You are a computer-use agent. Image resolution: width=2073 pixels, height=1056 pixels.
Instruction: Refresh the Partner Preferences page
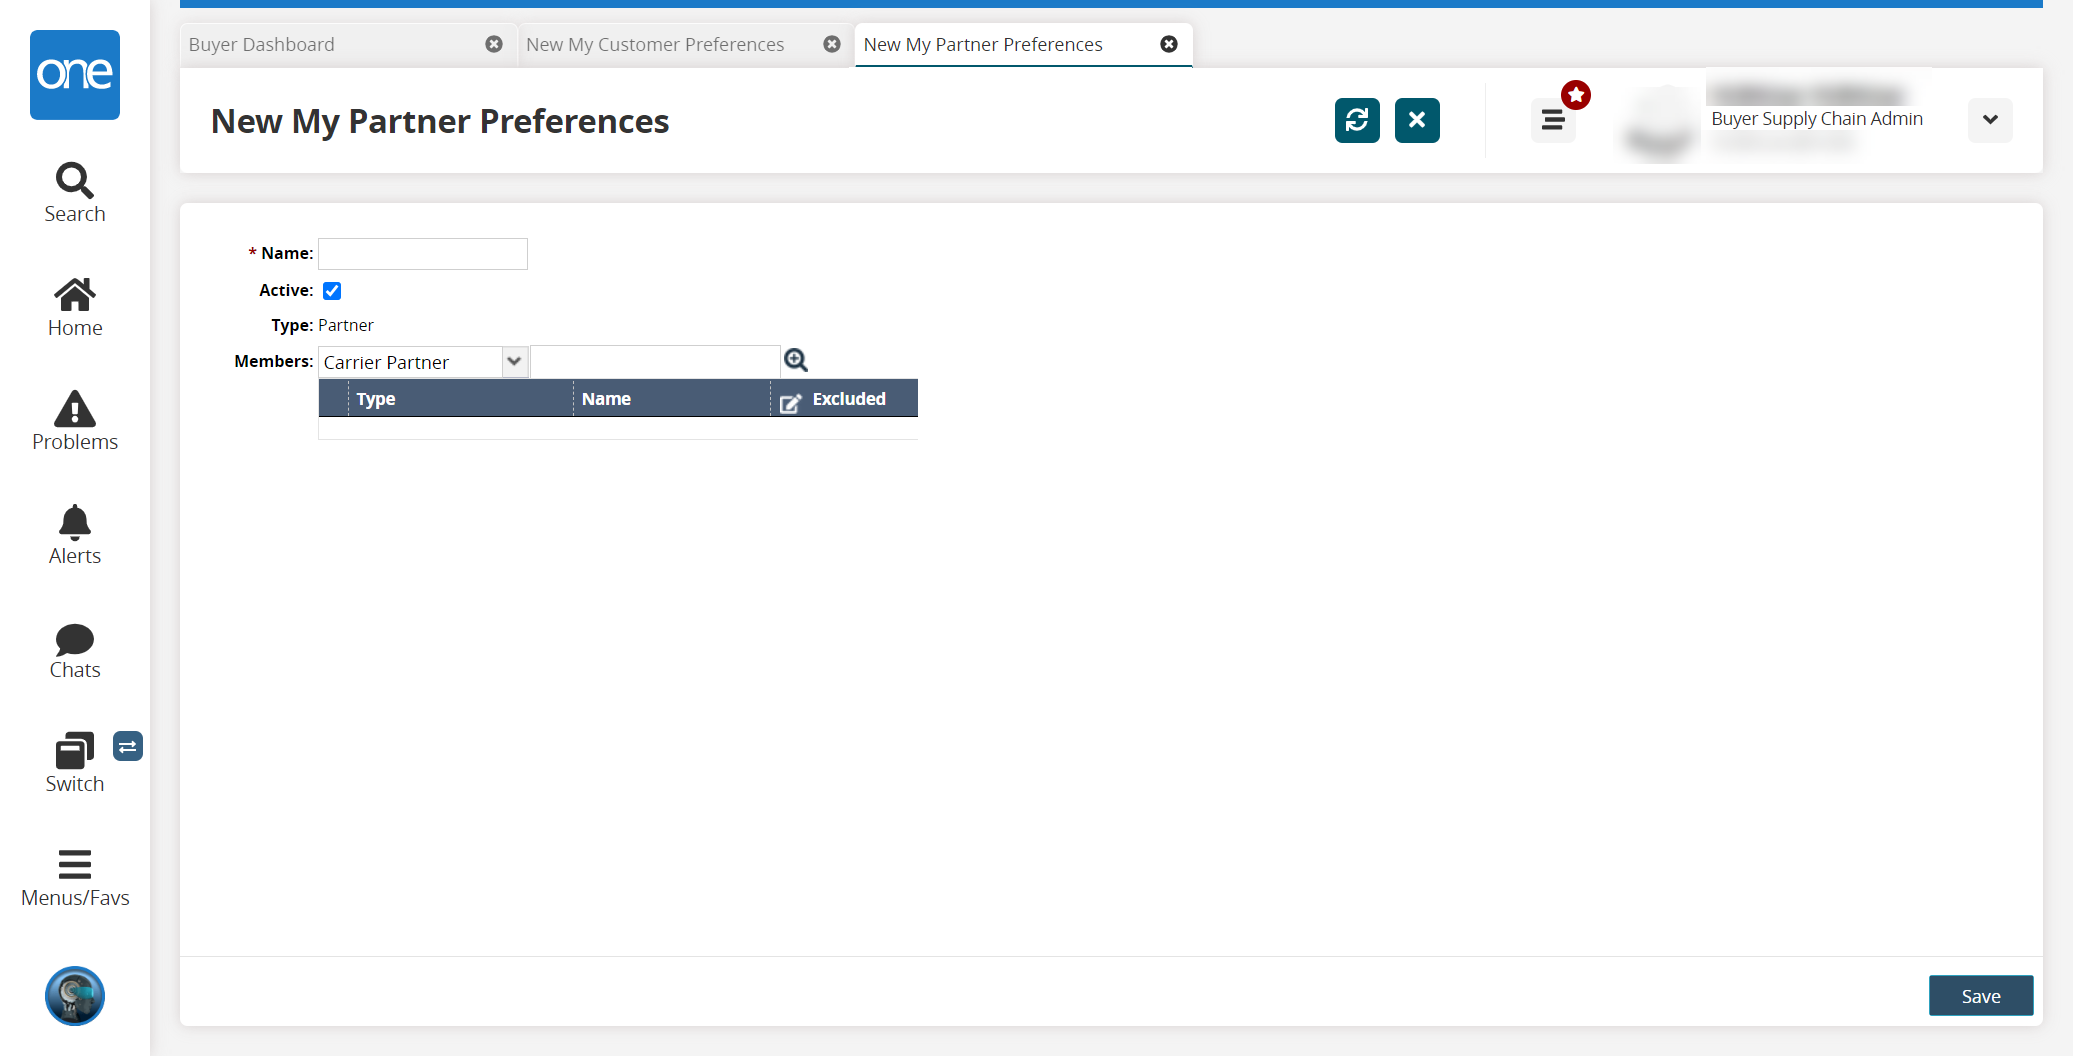click(1357, 120)
